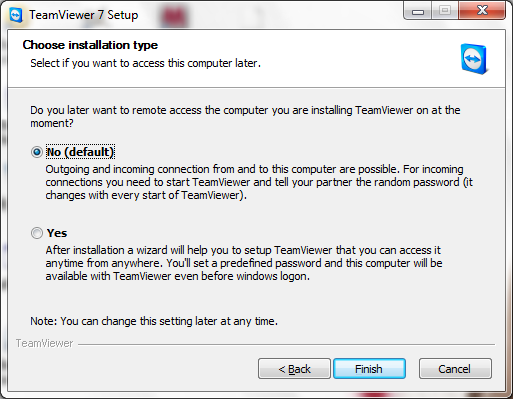Click the grey TeamViewer branding label above the buttons
The width and height of the screenshot is (513, 399).
click(44, 343)
